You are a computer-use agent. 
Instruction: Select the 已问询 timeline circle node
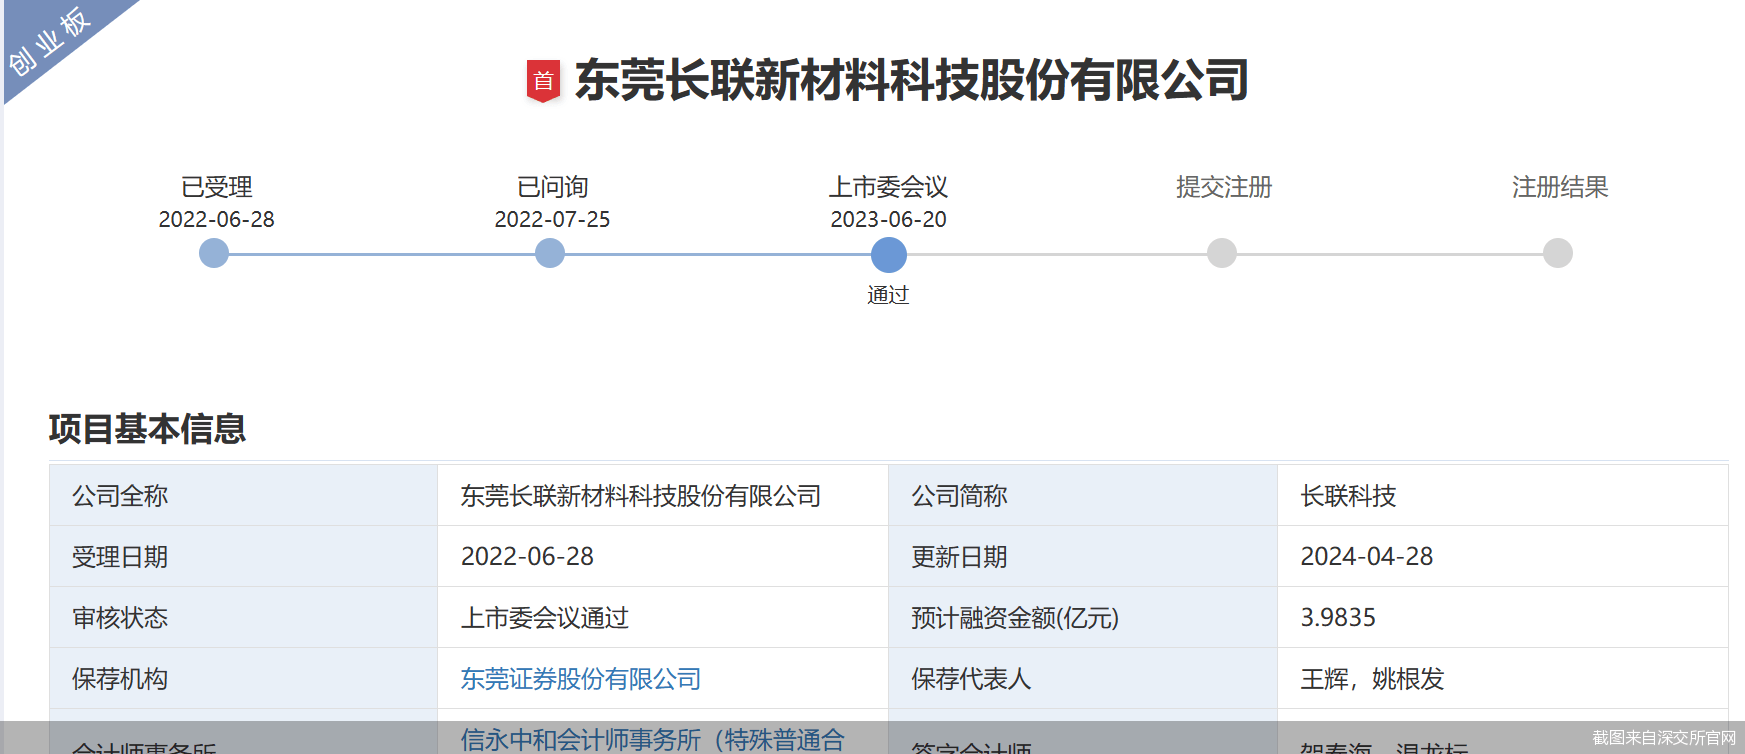click(x=550, y=254)
